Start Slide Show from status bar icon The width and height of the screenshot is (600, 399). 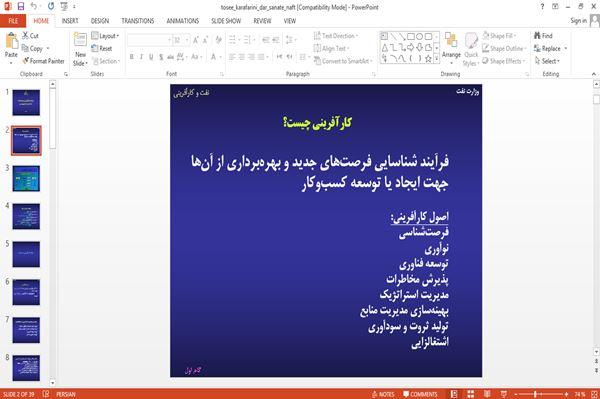pyautogui.click(x=504, y=394)
